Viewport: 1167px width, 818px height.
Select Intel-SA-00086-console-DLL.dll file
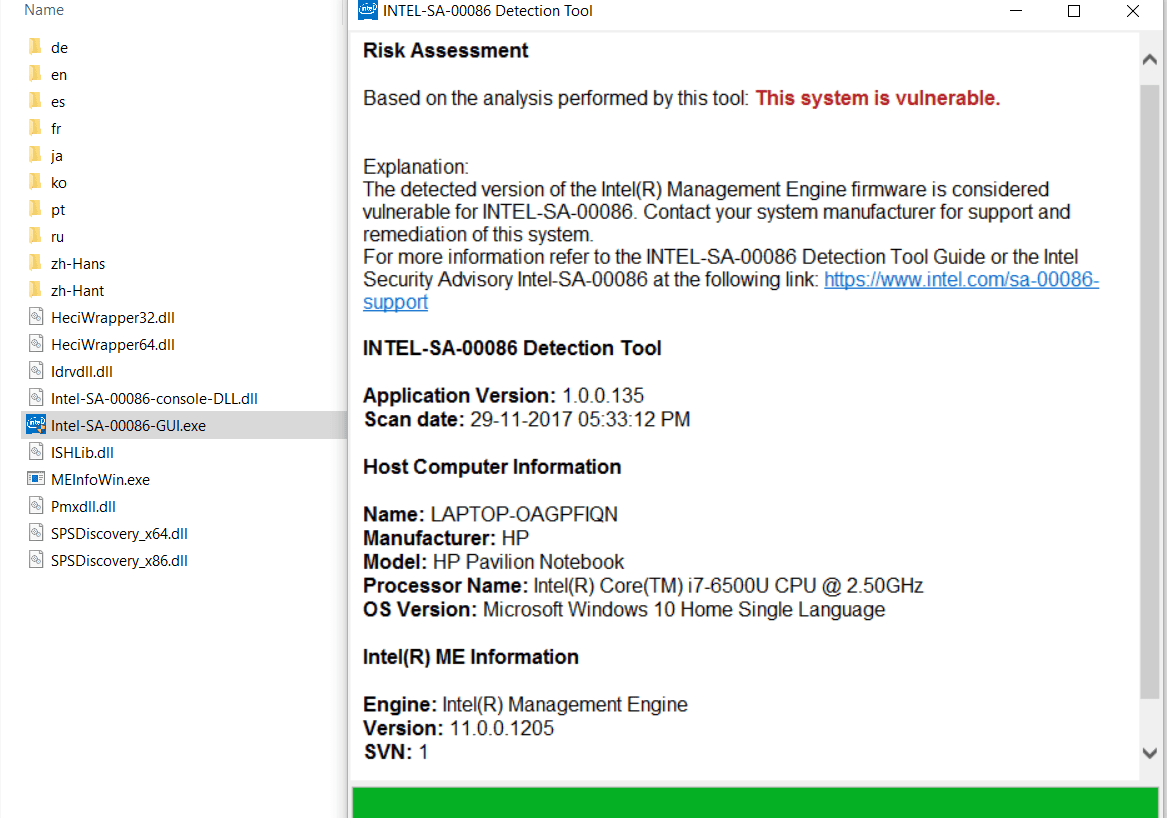pyautogui.click(x=154, y=398)
